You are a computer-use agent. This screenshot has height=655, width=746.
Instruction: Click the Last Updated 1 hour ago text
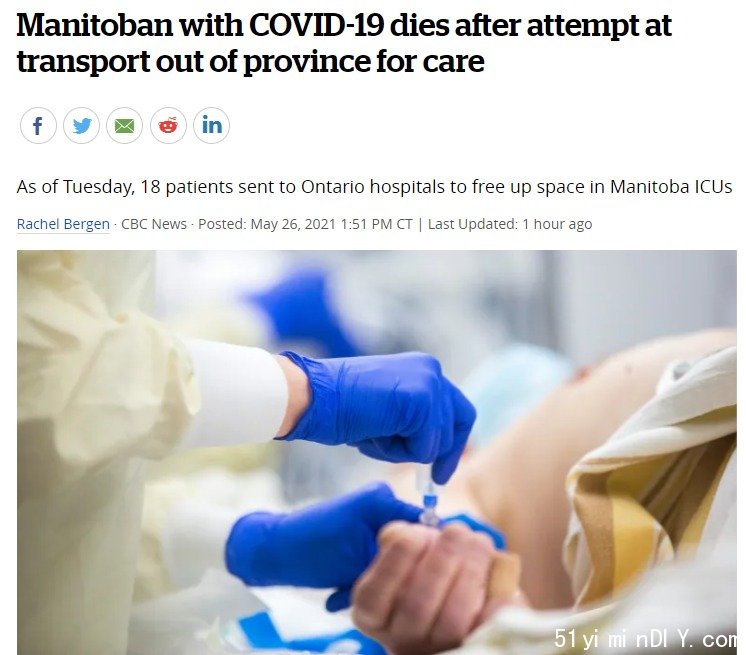pos(510,224)
